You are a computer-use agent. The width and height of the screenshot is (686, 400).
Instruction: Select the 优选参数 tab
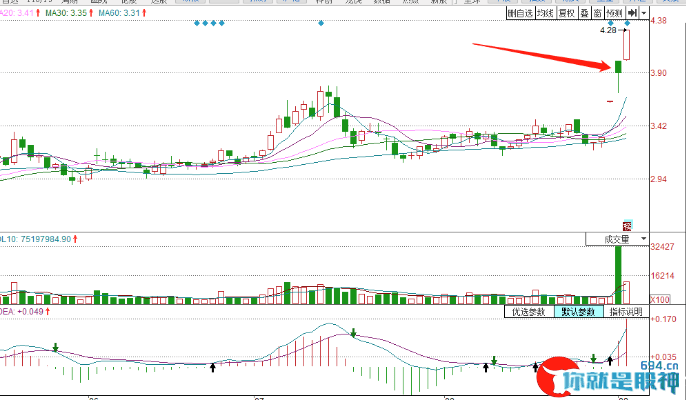[529, 312]
